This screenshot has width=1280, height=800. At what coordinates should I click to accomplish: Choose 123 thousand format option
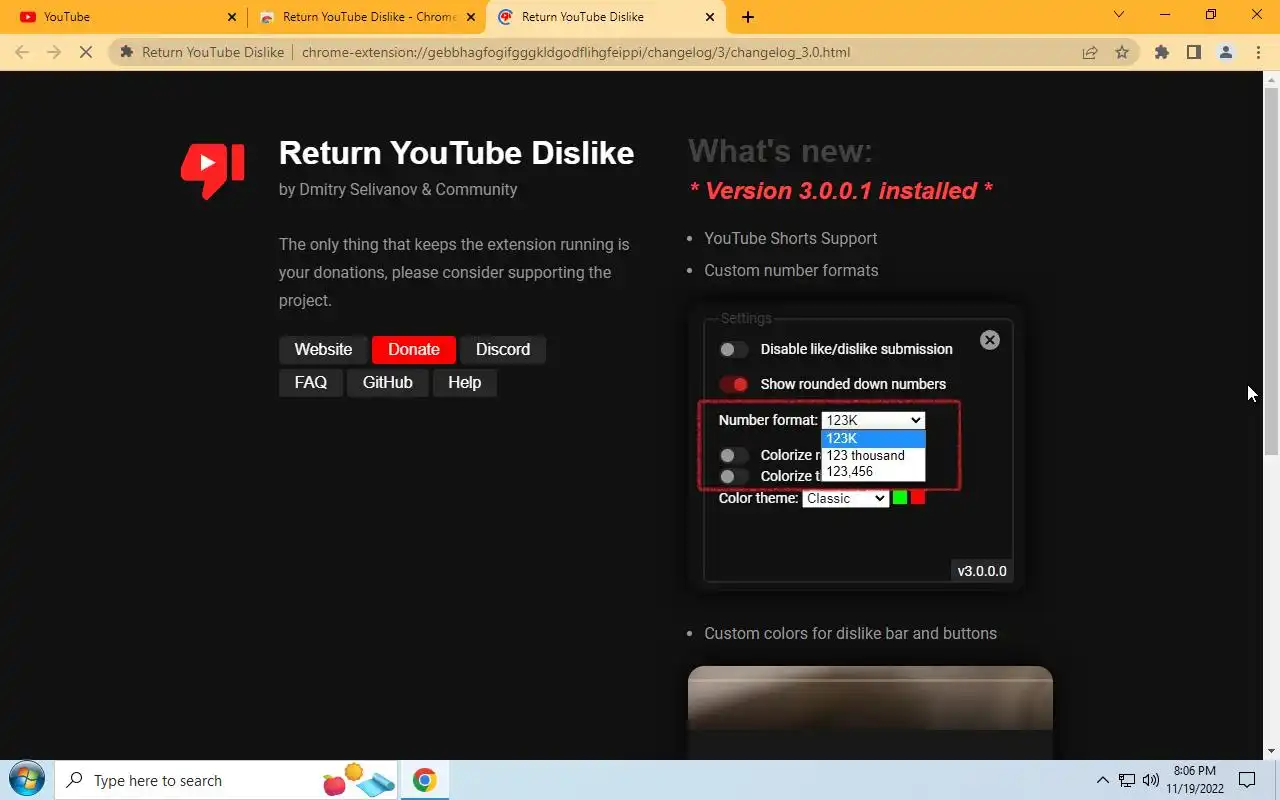(873, 455)
